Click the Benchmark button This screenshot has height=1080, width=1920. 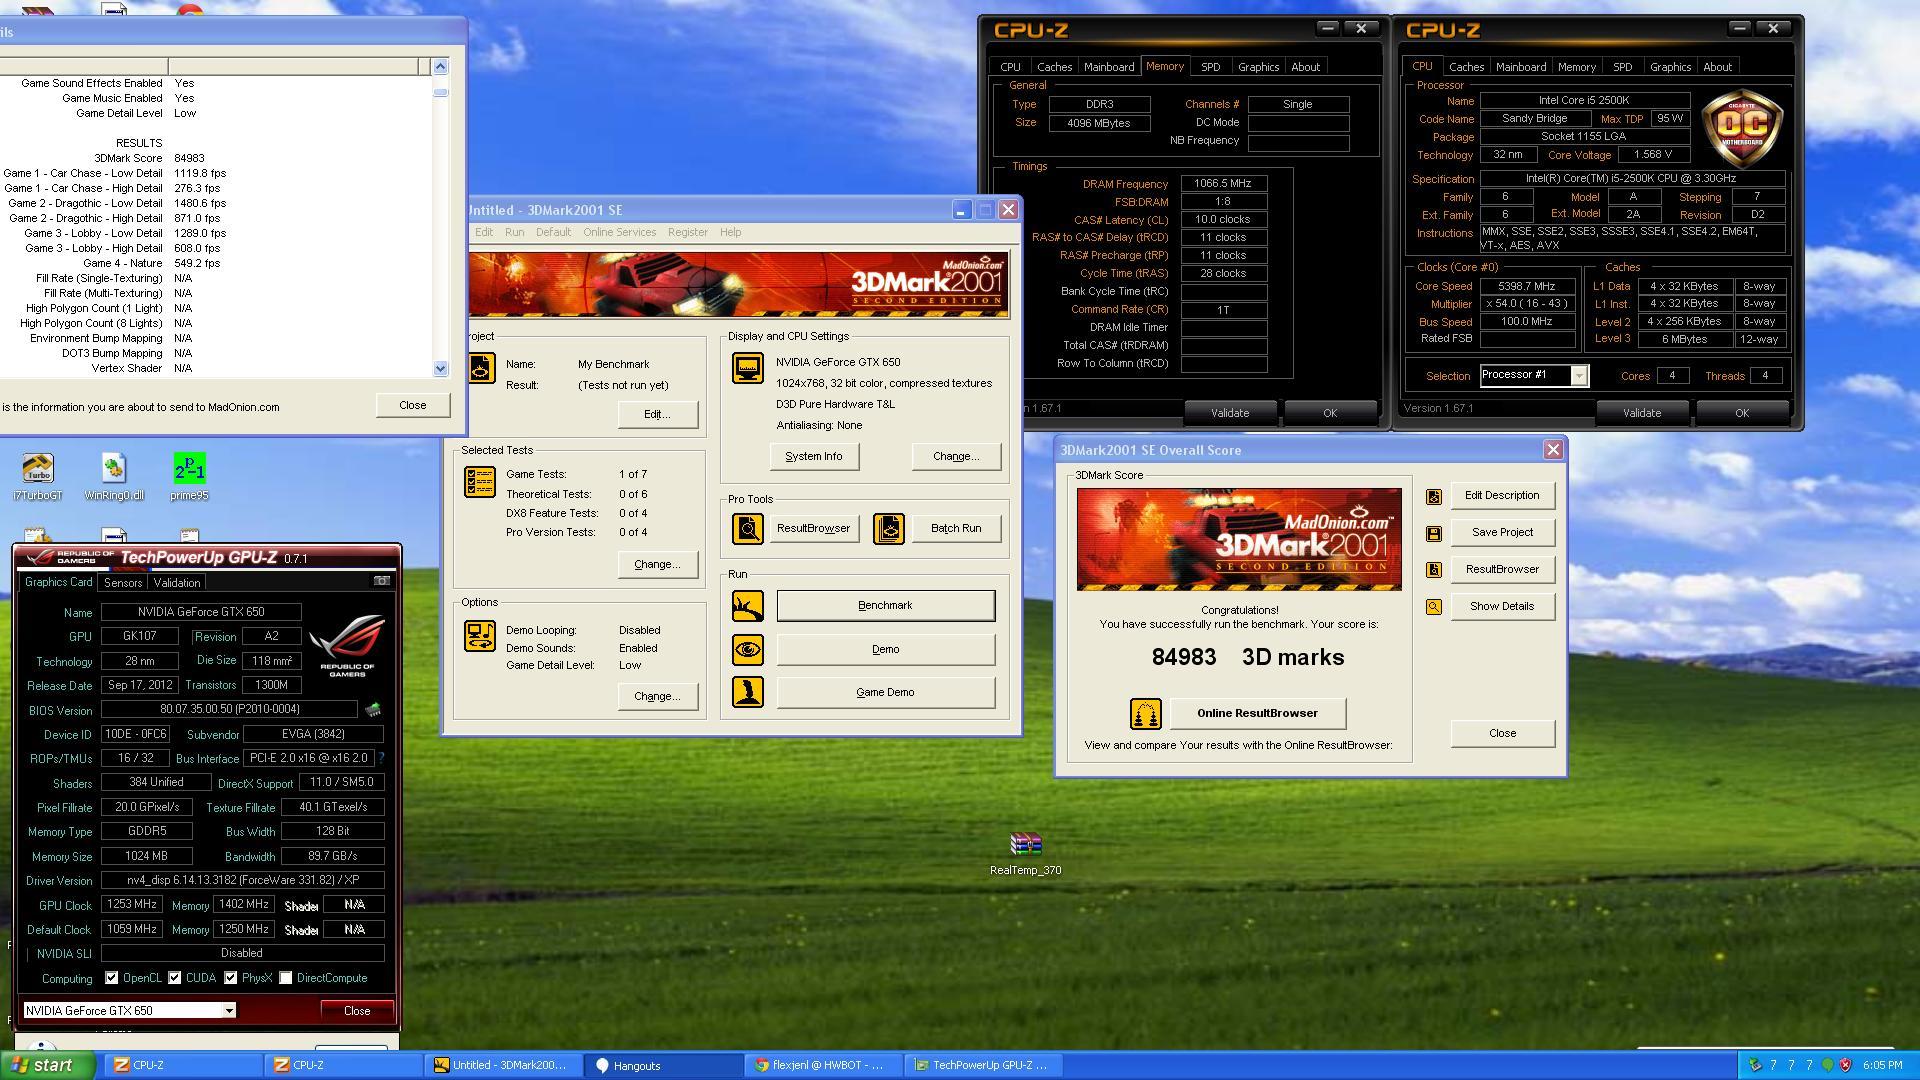point(885,606)
